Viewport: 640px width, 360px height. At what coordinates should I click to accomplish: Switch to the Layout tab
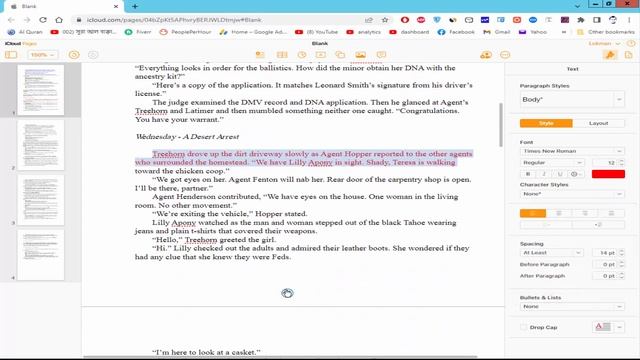(x=598, y=123)
